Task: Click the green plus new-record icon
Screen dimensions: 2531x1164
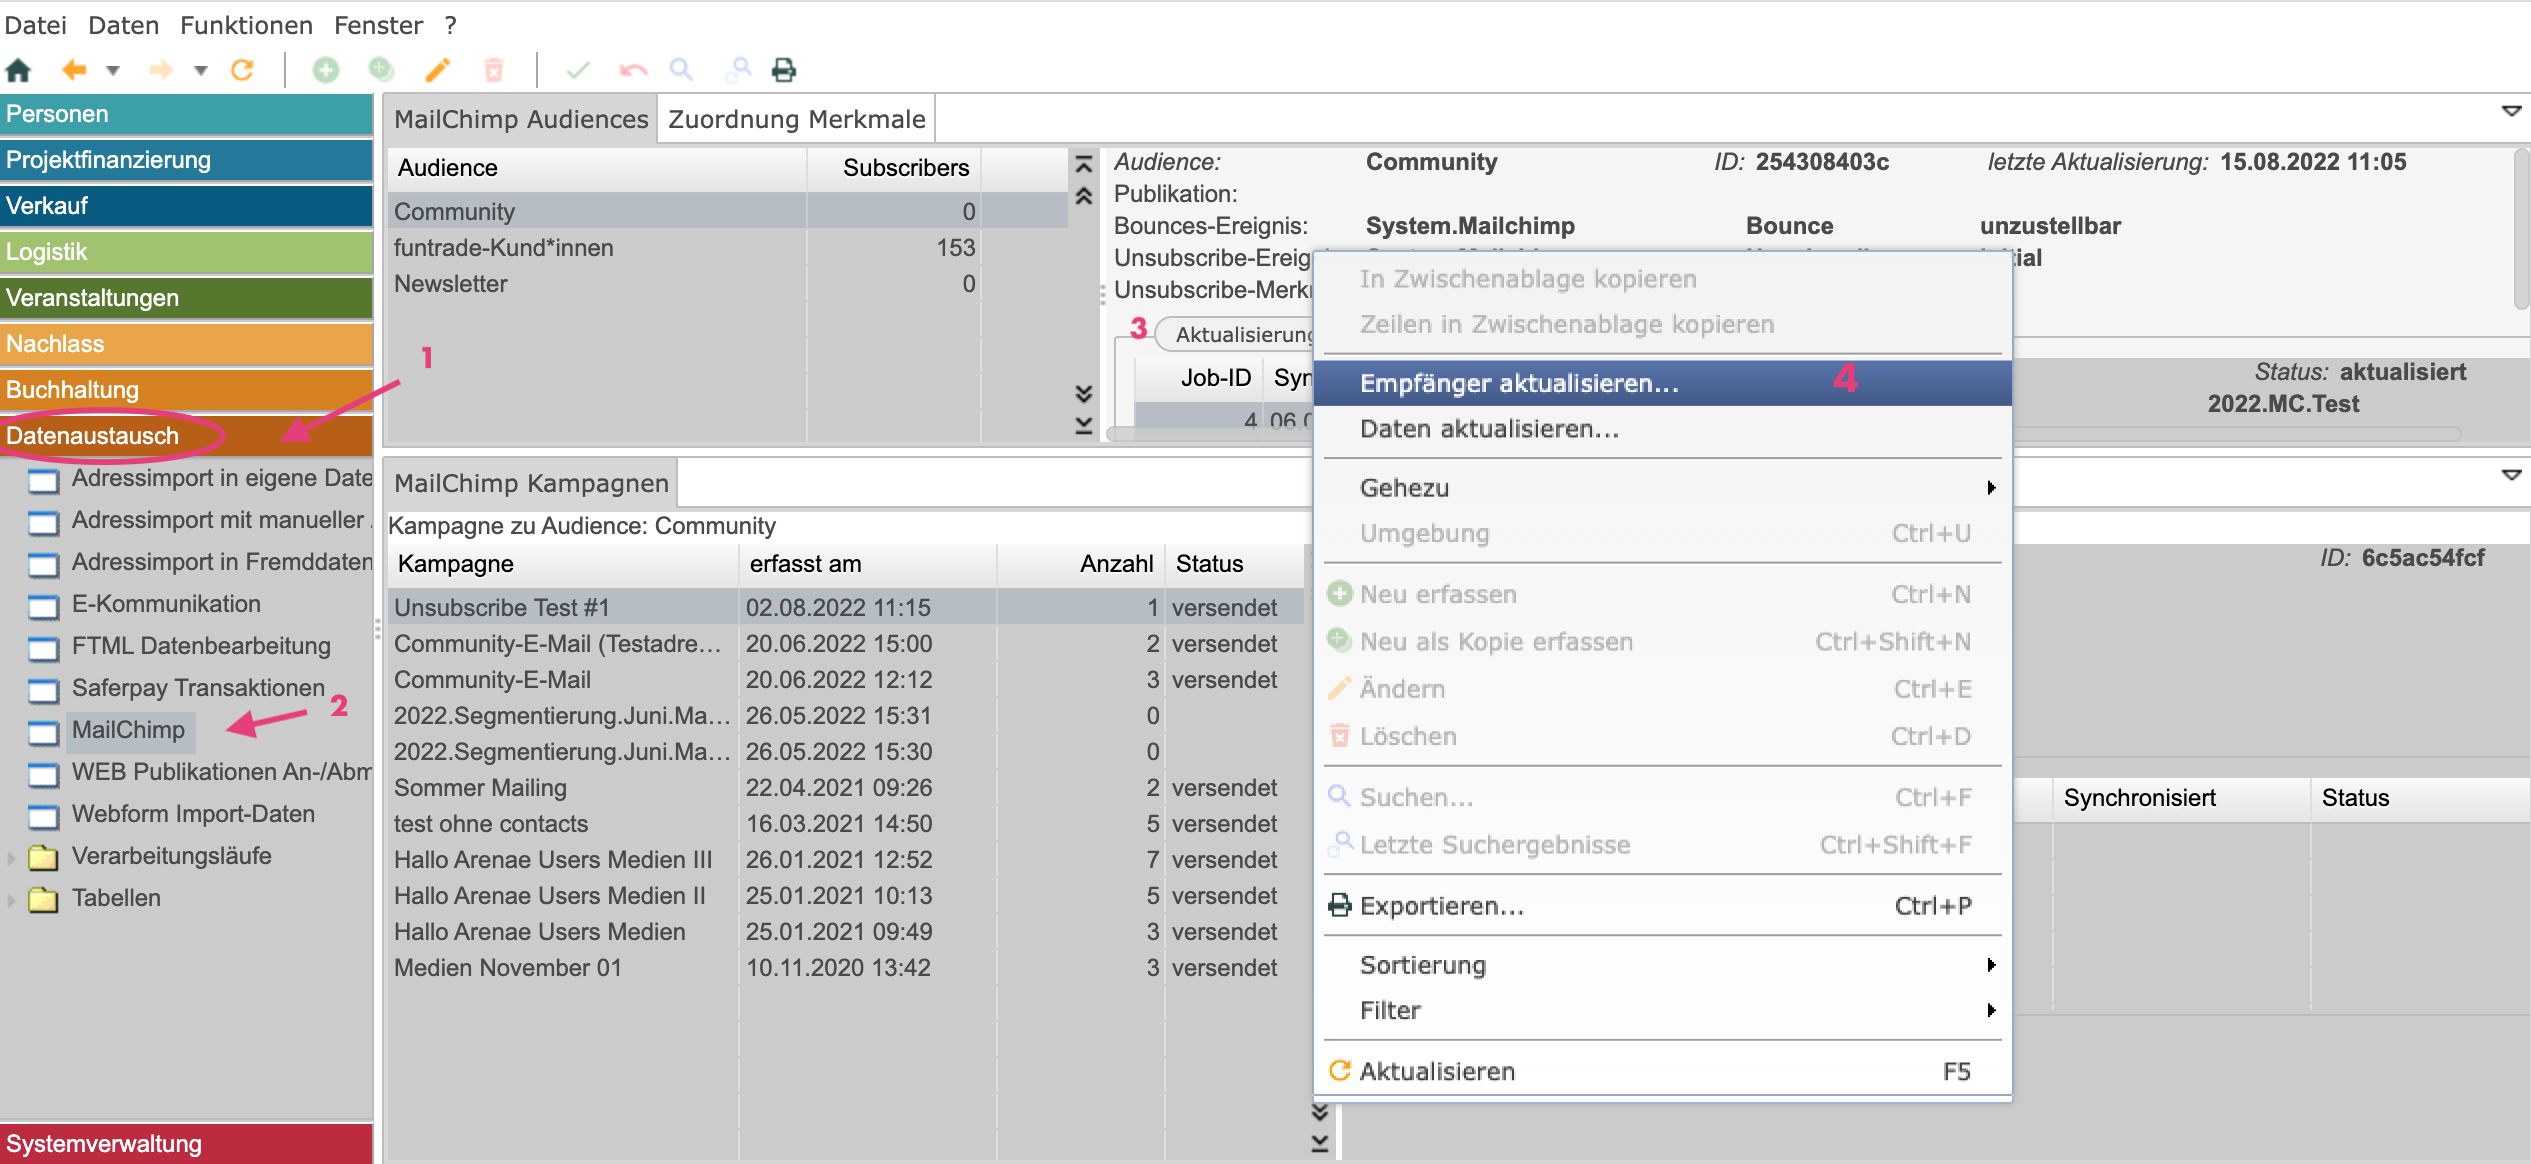Action: point(326,70)
